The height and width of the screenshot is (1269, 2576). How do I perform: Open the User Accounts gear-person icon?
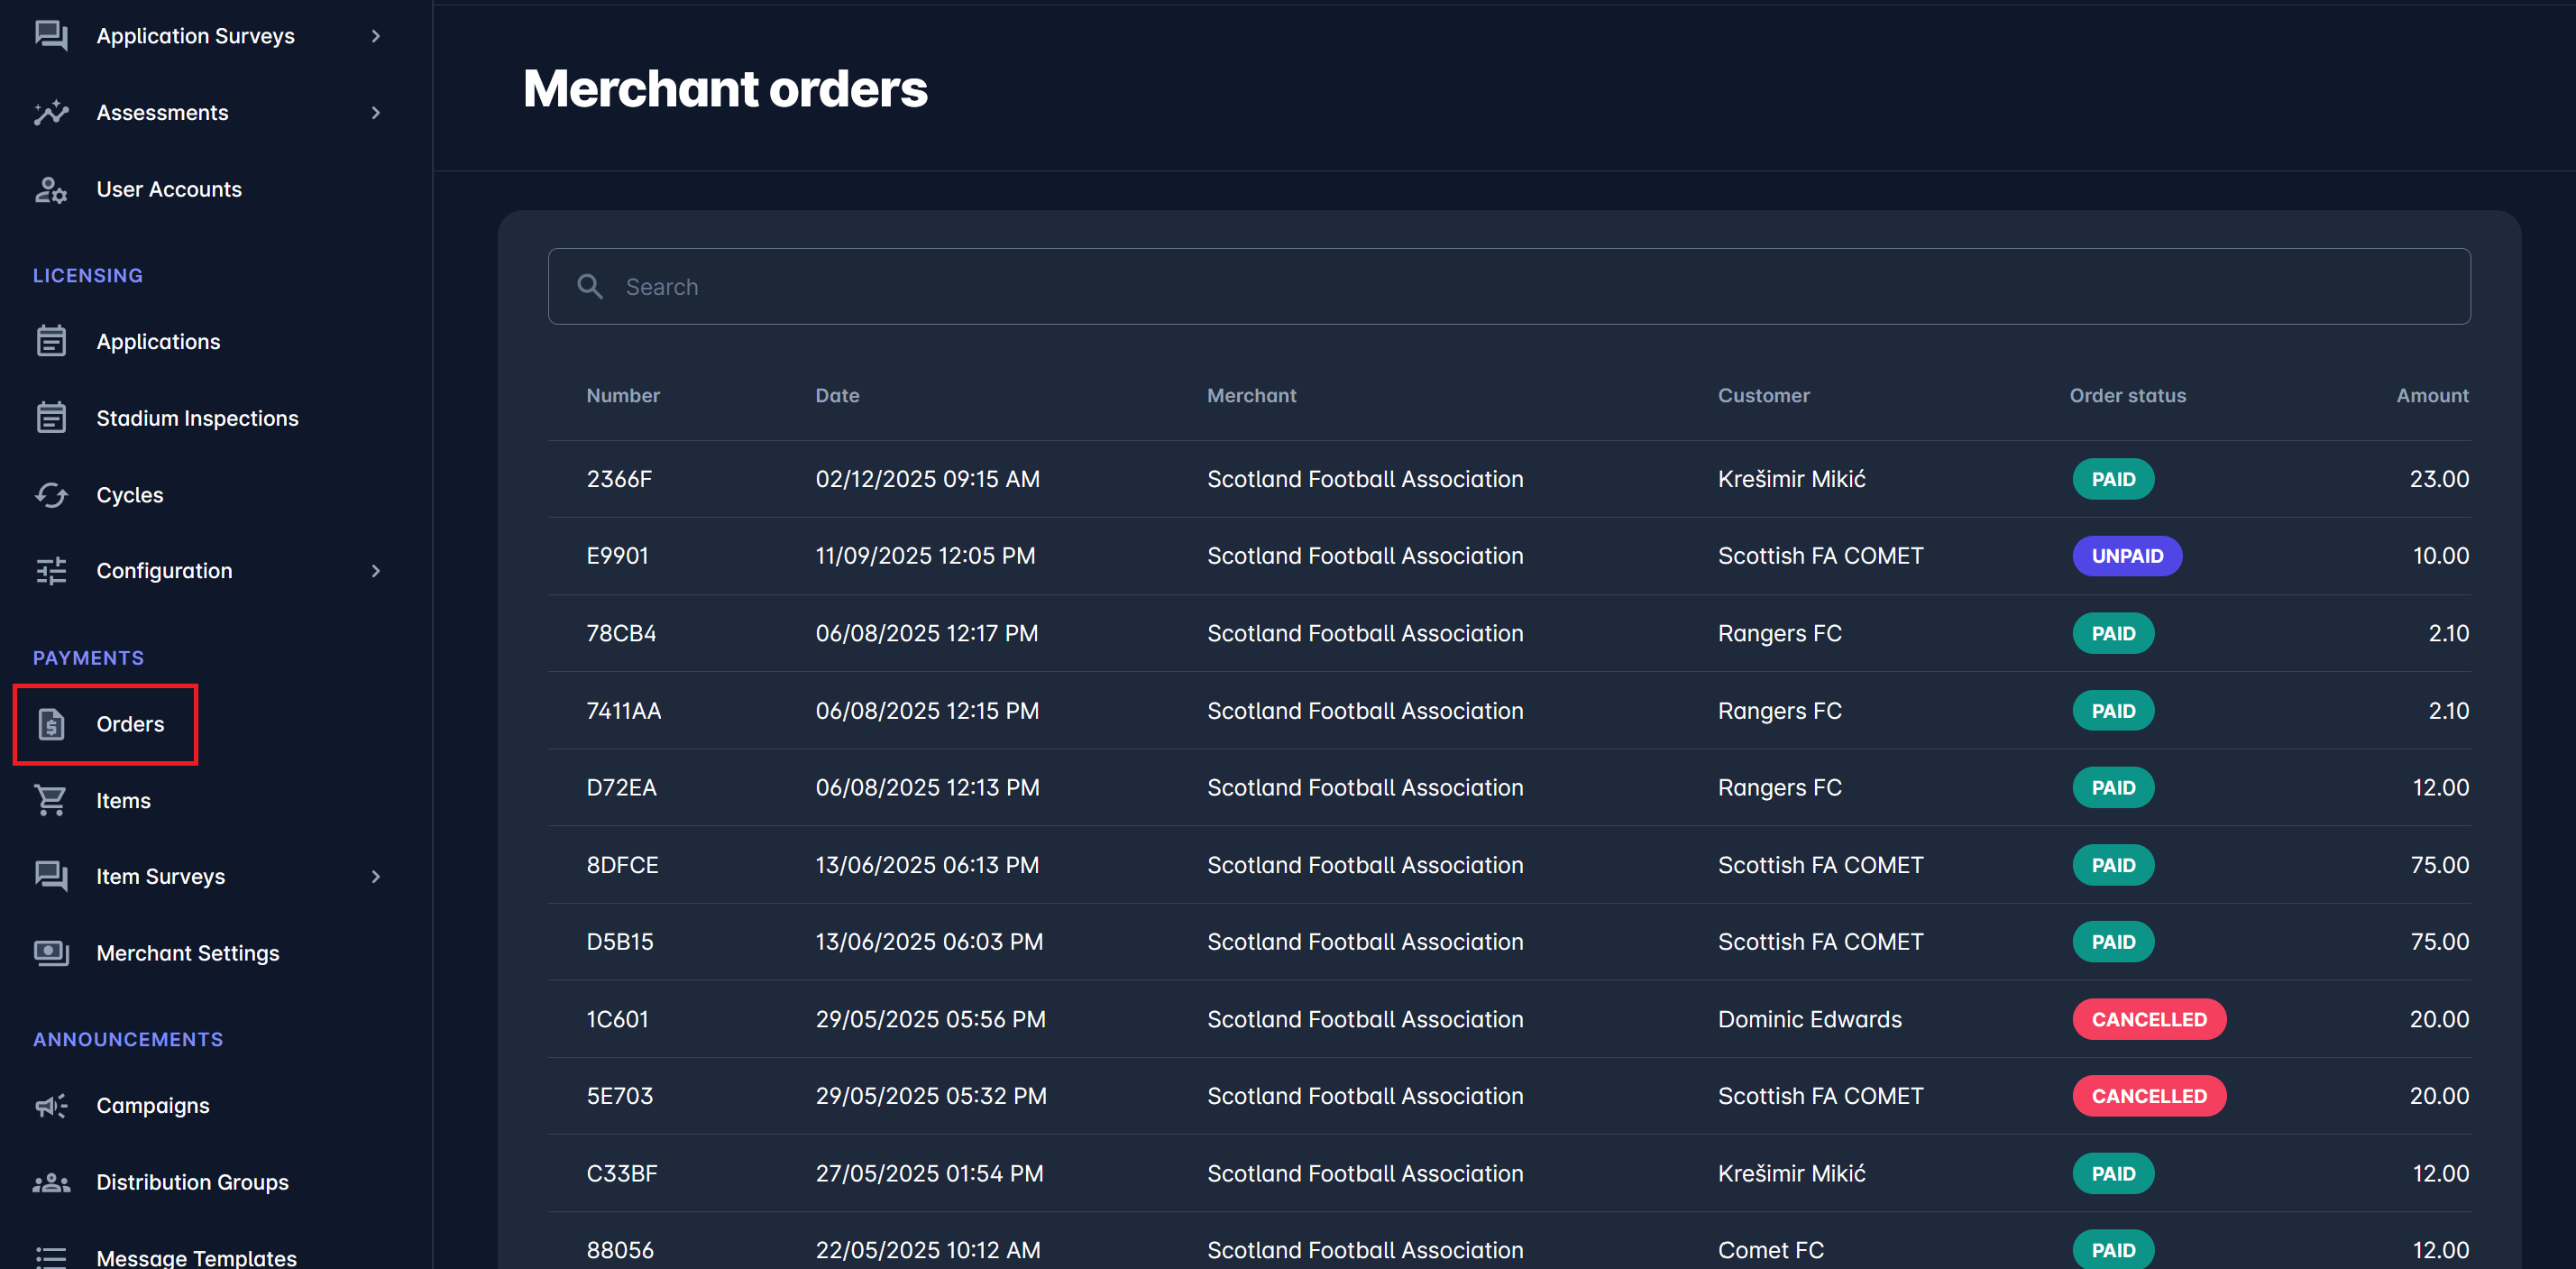coord(50,189)
